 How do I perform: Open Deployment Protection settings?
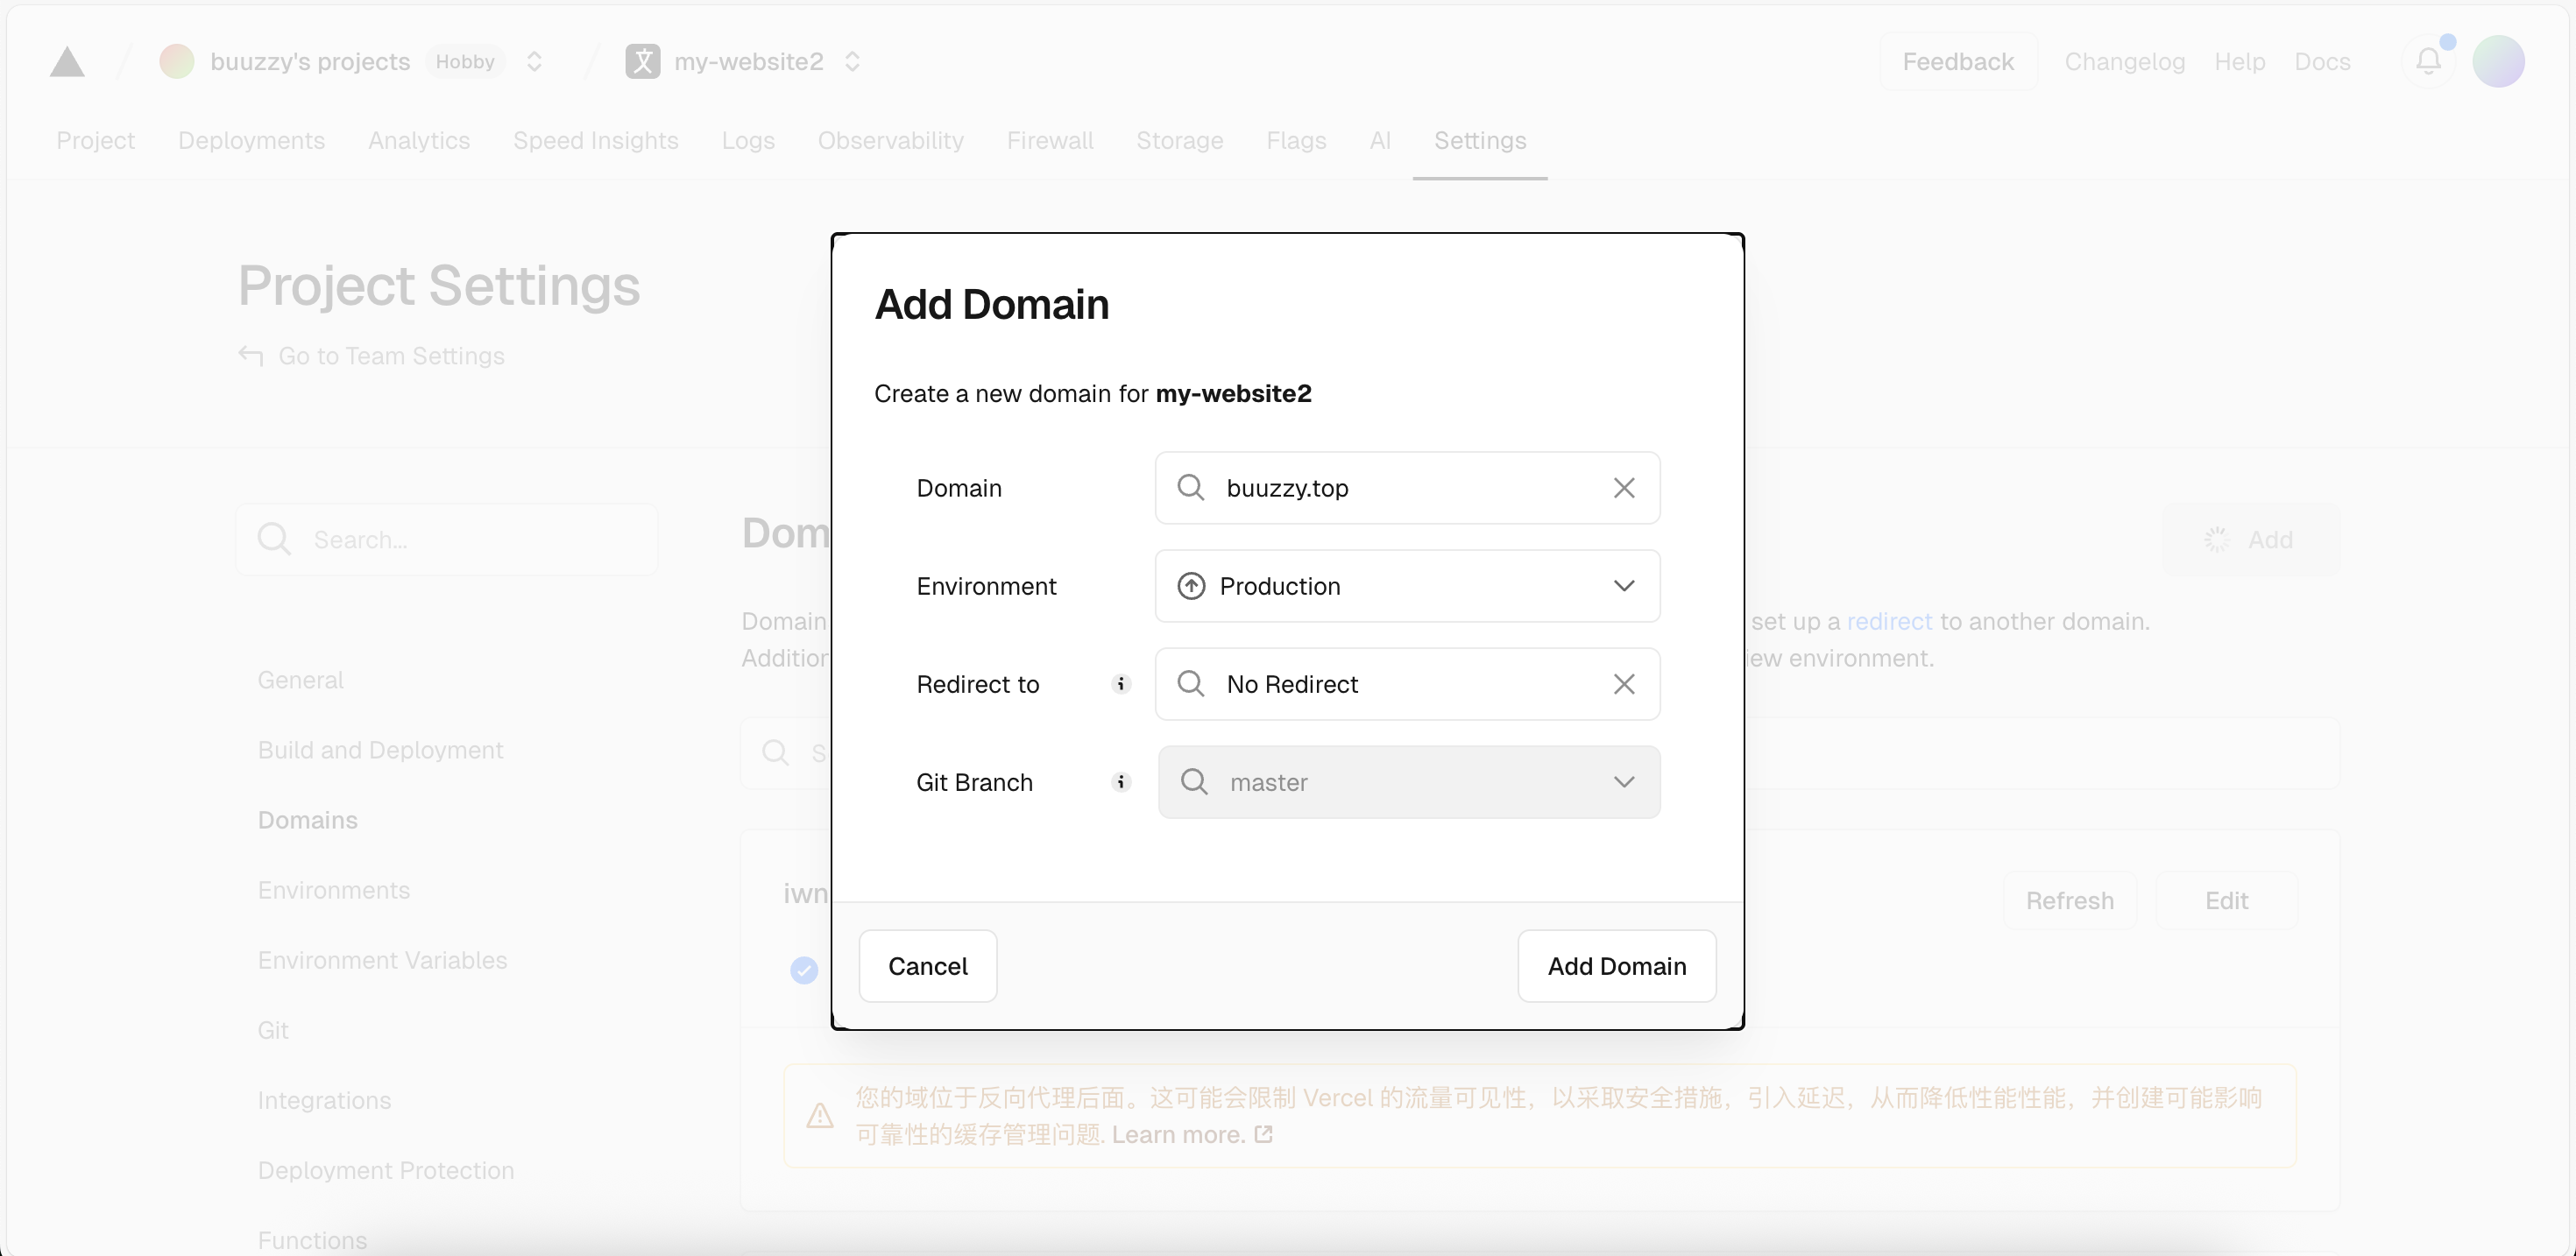coord(386,1170)
